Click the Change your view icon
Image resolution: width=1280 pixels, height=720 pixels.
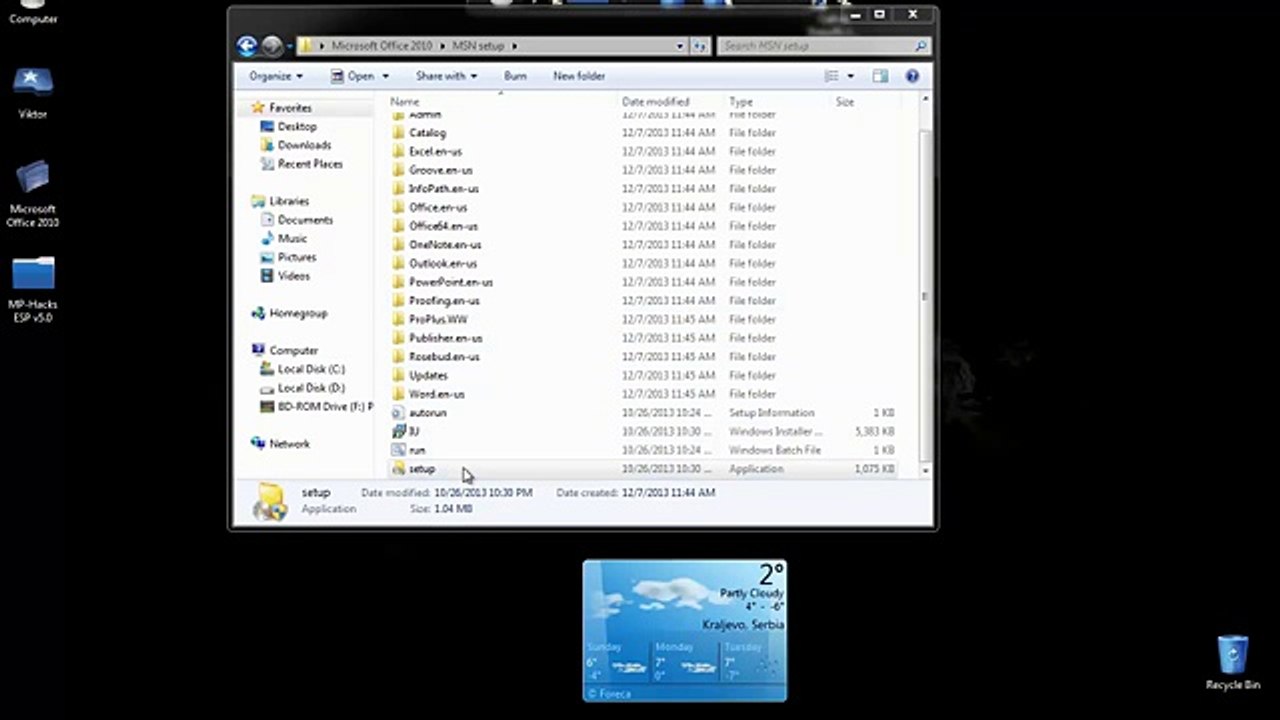pyautogui.click(x=831, y=76)
